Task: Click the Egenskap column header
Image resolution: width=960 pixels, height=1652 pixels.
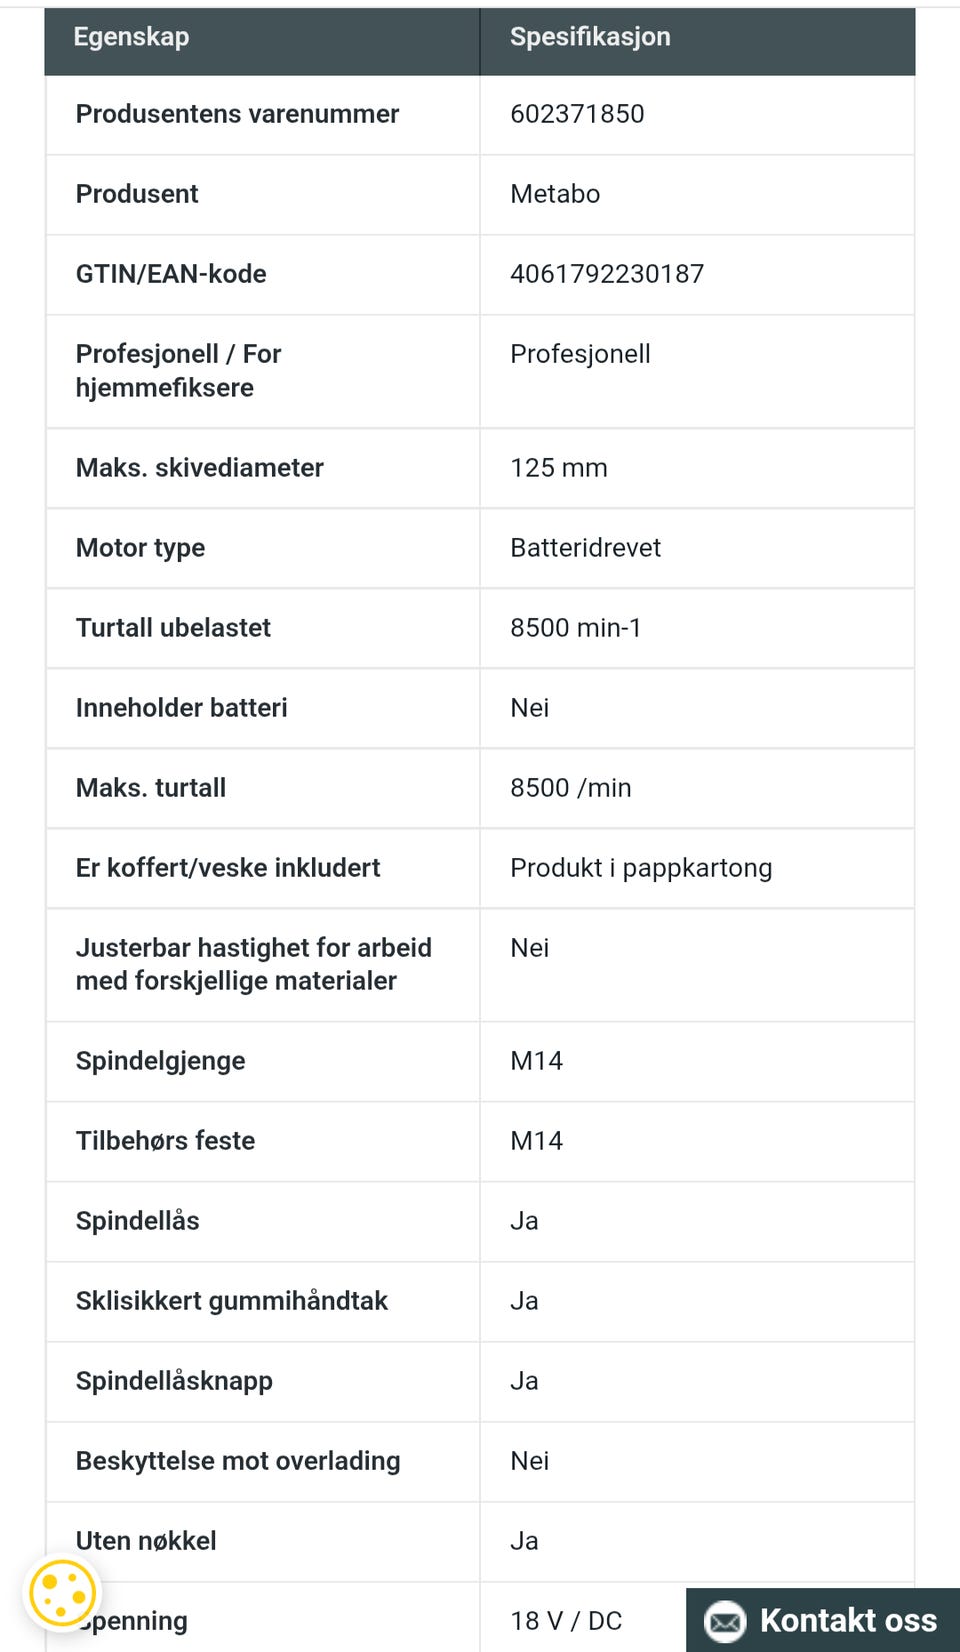Action: pos(131,37)
